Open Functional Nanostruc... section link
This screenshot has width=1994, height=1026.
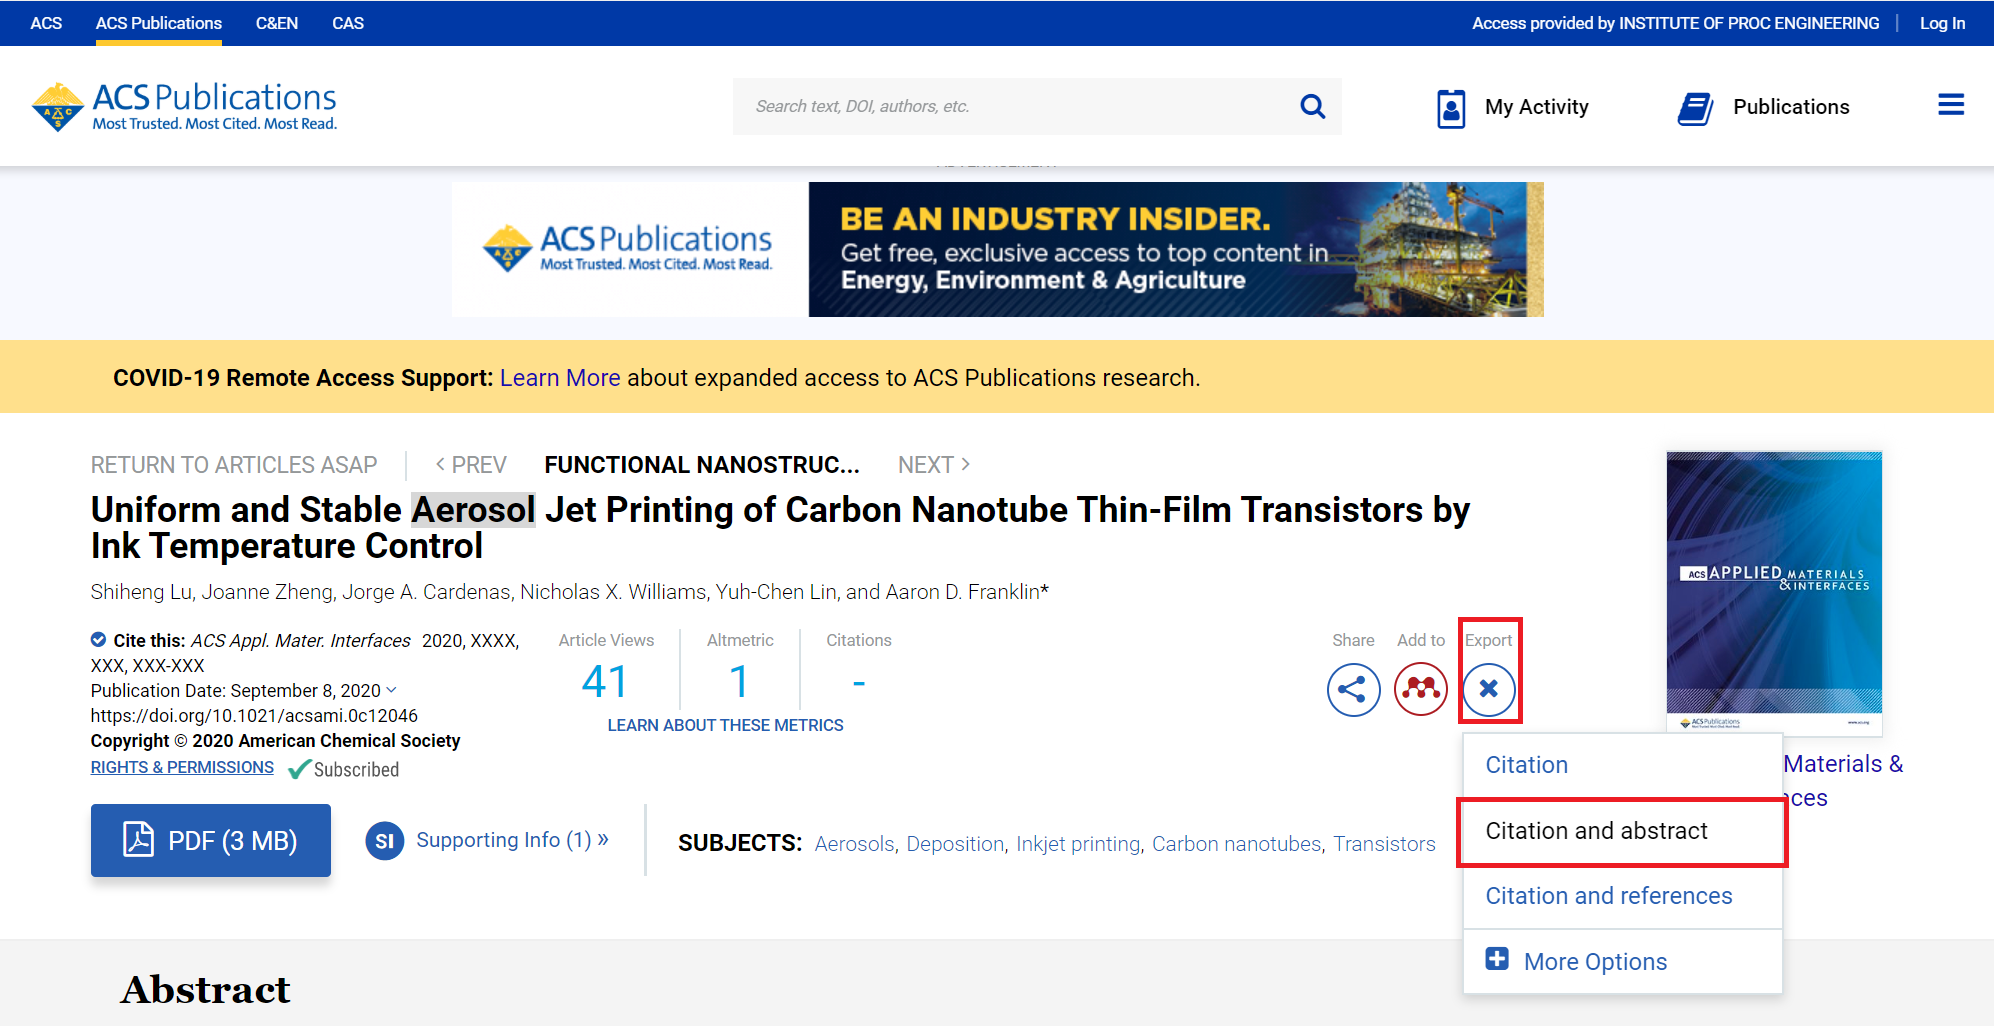point(702,465)
